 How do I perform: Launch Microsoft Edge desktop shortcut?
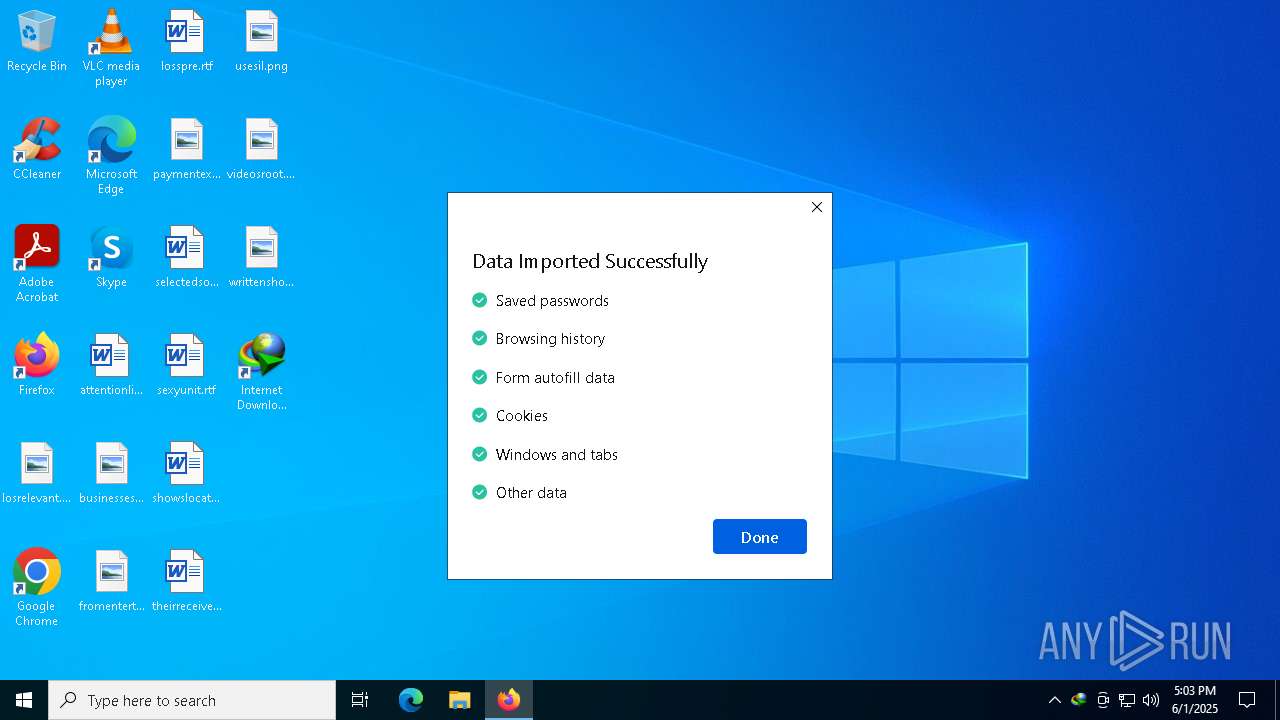[111, 155]
